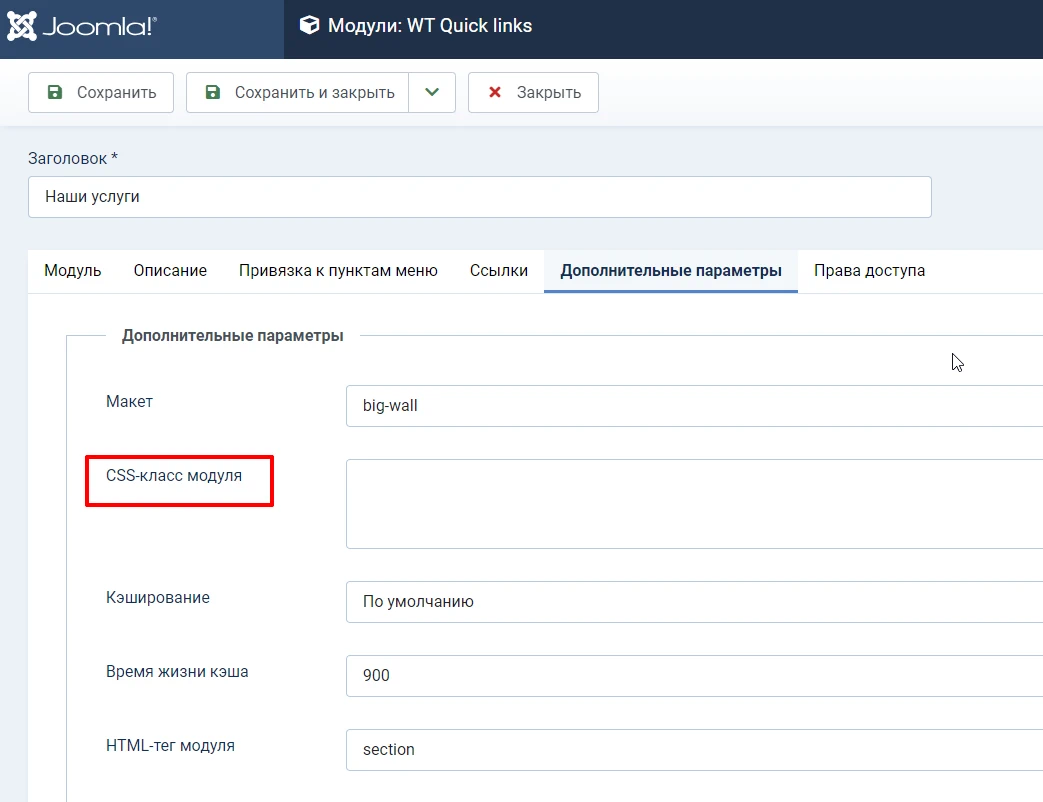The image size is (1043, 802).
Task: Click the module cube icon in the header
Action: pyautogui.click(x=309, y=26)
